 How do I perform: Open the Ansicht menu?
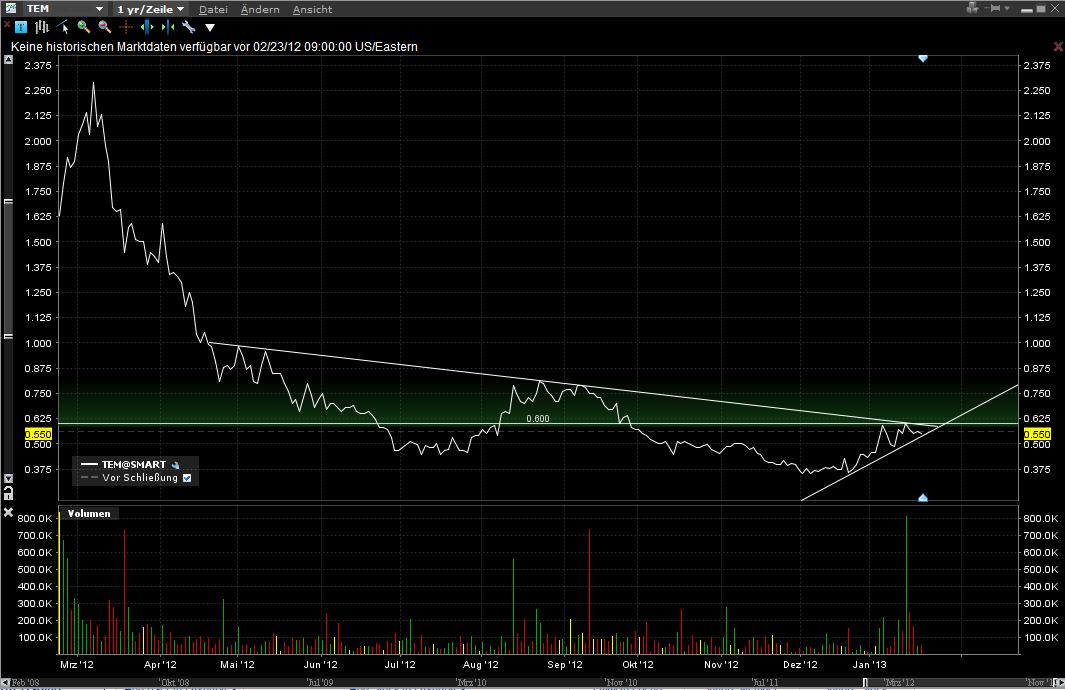[x=313, y=9]
